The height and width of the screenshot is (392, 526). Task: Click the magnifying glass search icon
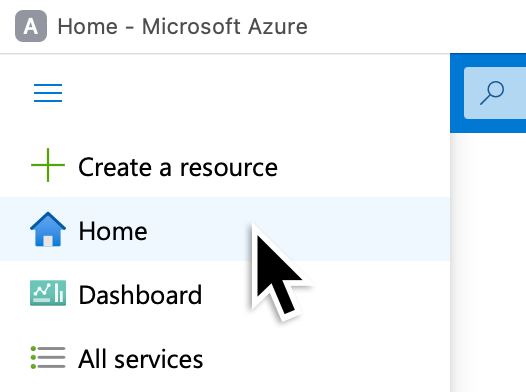click(x=492, y=93)
